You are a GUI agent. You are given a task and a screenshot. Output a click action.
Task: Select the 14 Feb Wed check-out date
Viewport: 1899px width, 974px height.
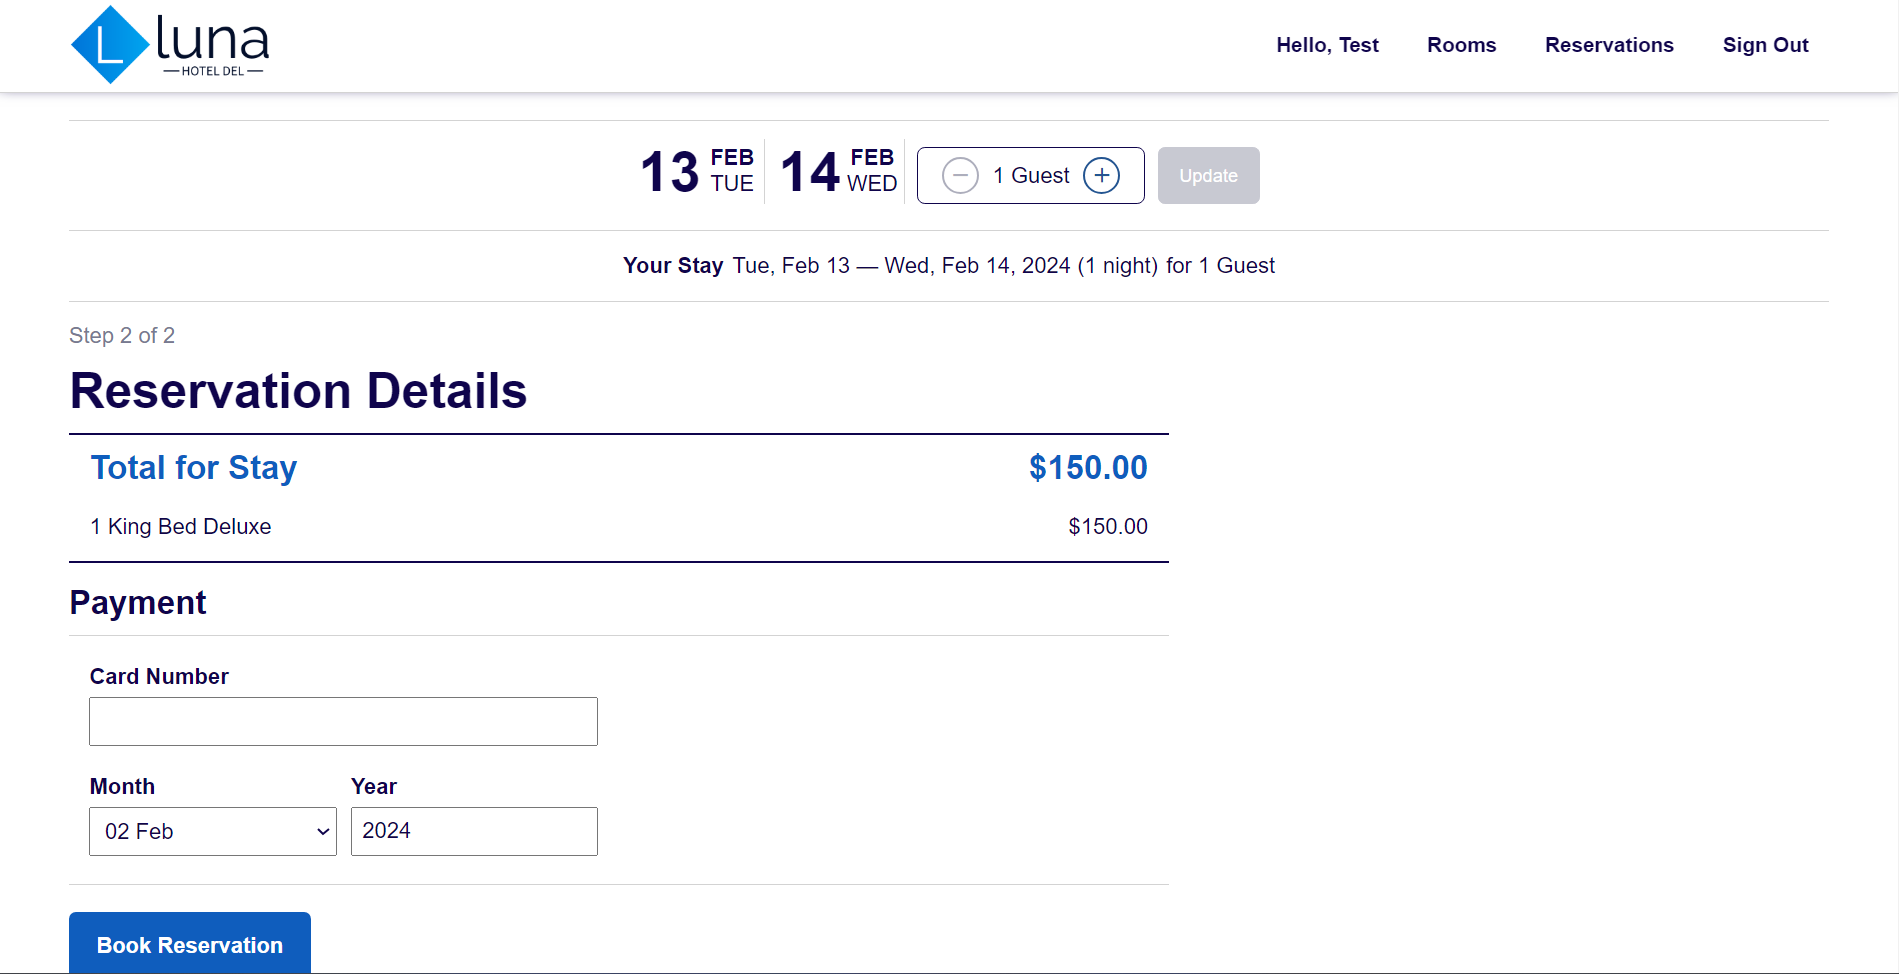(x=838, y=171)
